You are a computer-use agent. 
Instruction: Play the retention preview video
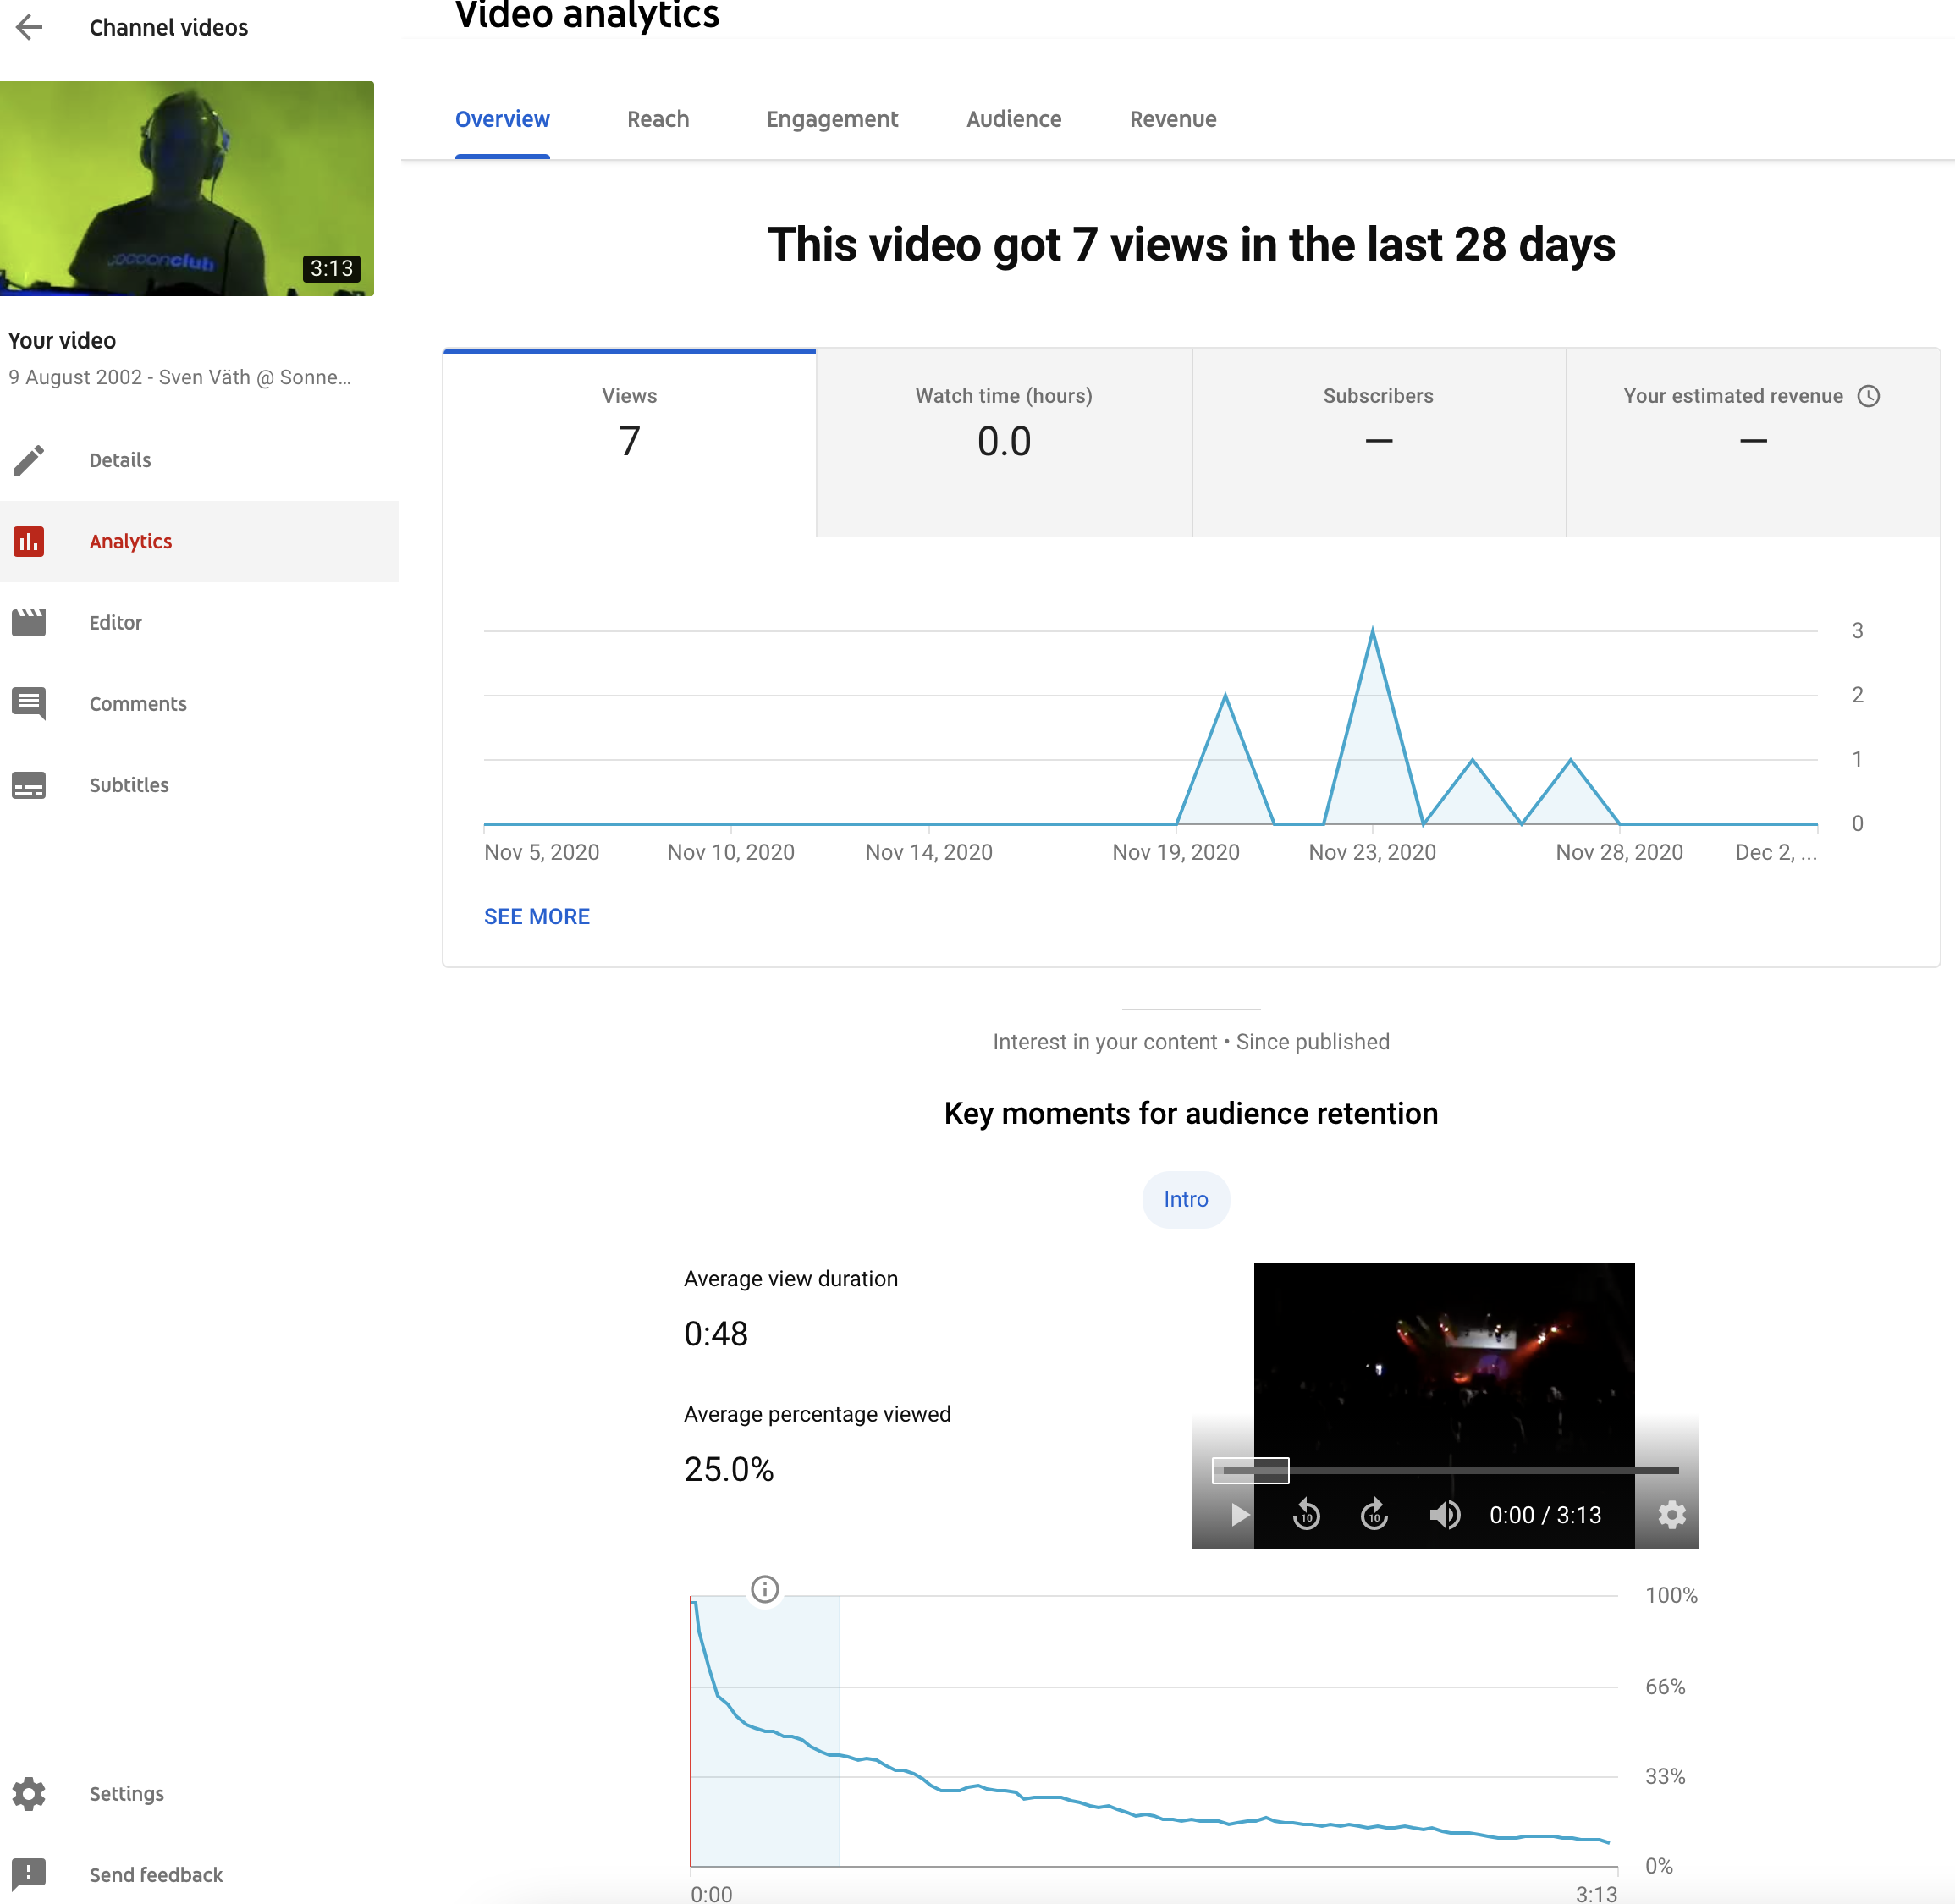1239,1515
